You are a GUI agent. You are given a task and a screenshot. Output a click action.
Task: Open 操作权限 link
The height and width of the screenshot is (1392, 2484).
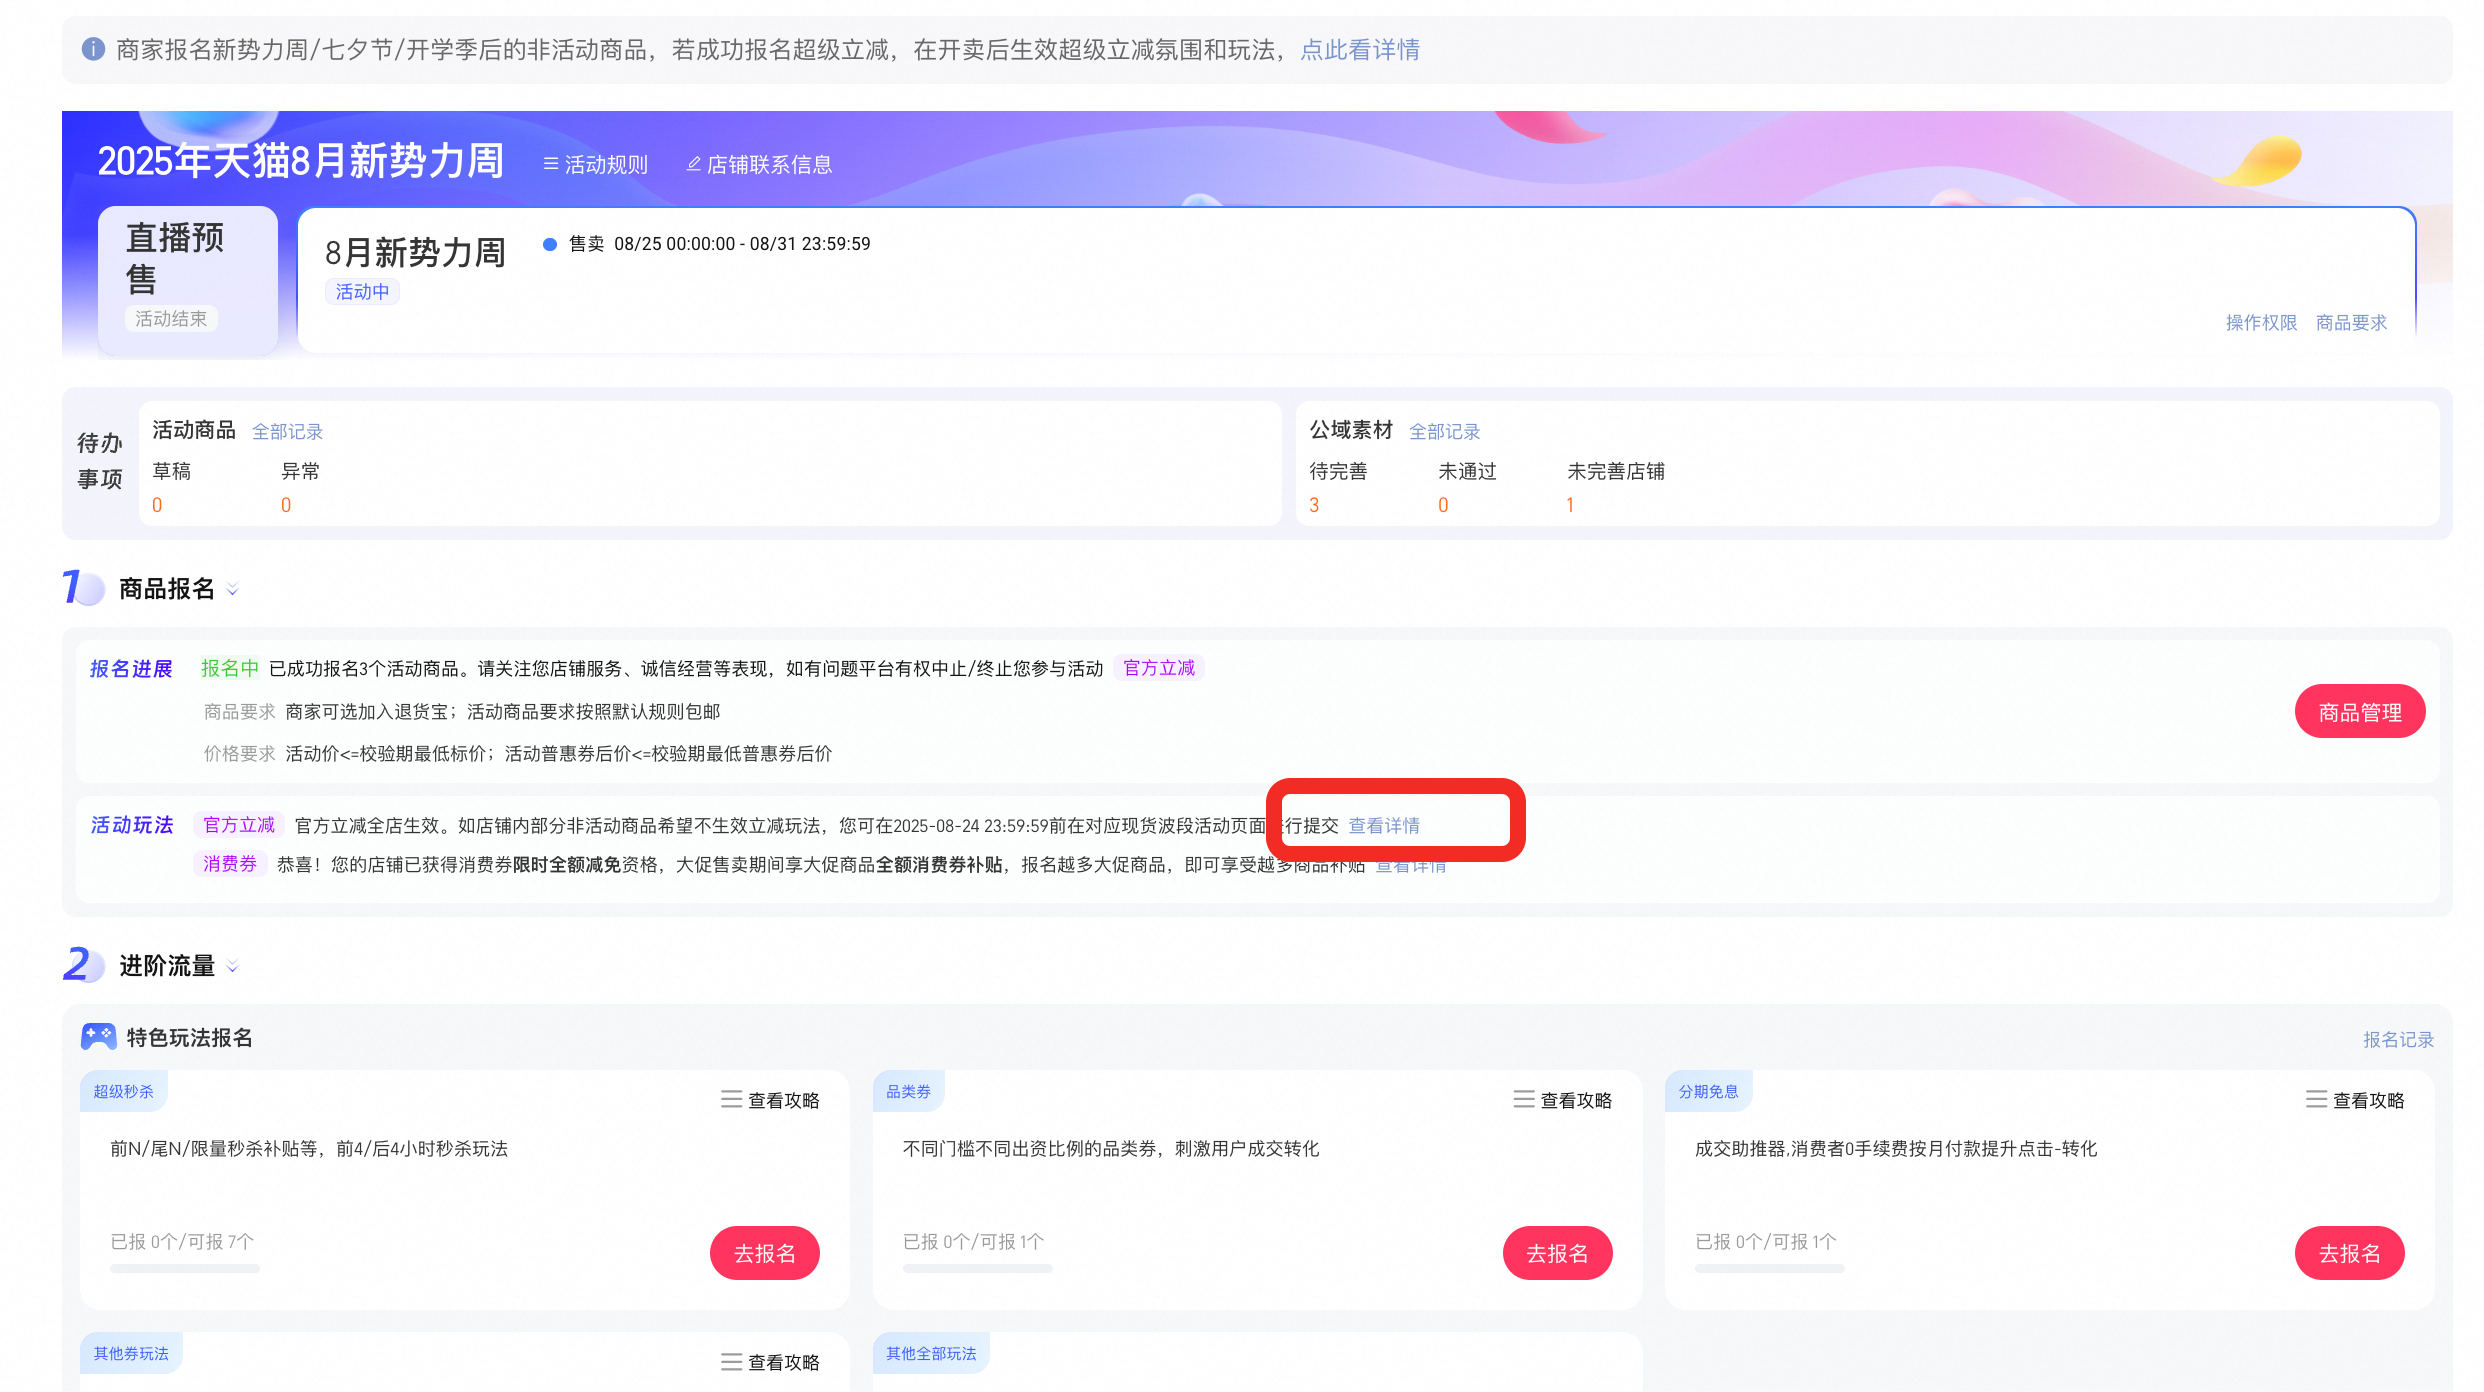coord(2261,323)
